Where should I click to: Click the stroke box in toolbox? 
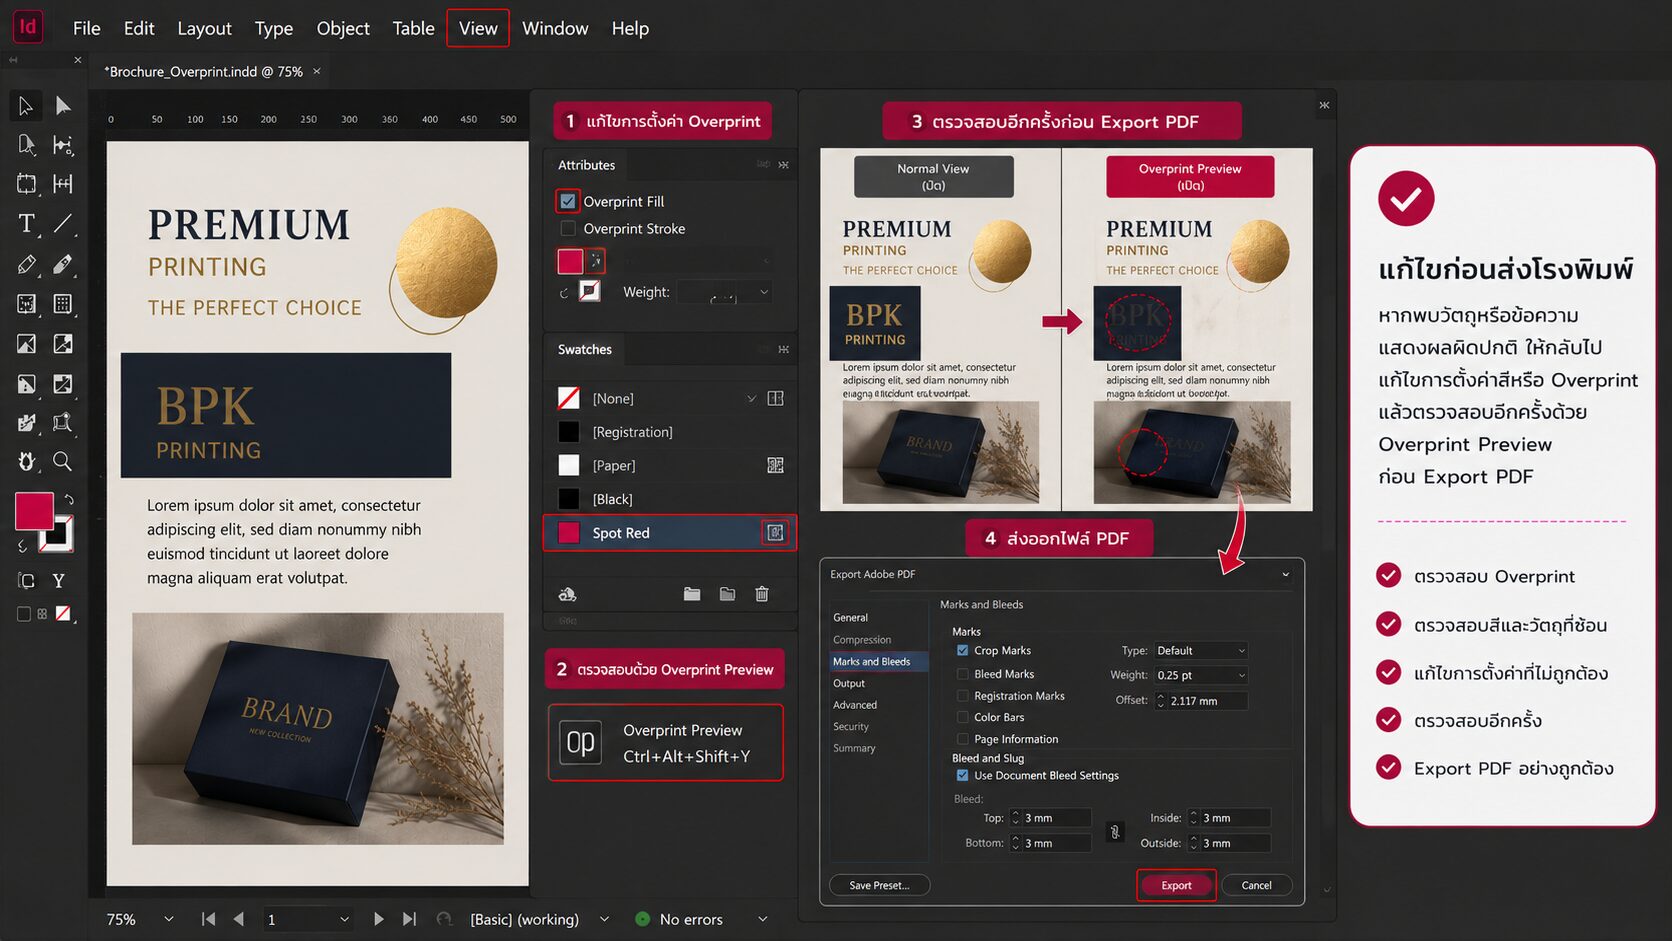[57, 535]
